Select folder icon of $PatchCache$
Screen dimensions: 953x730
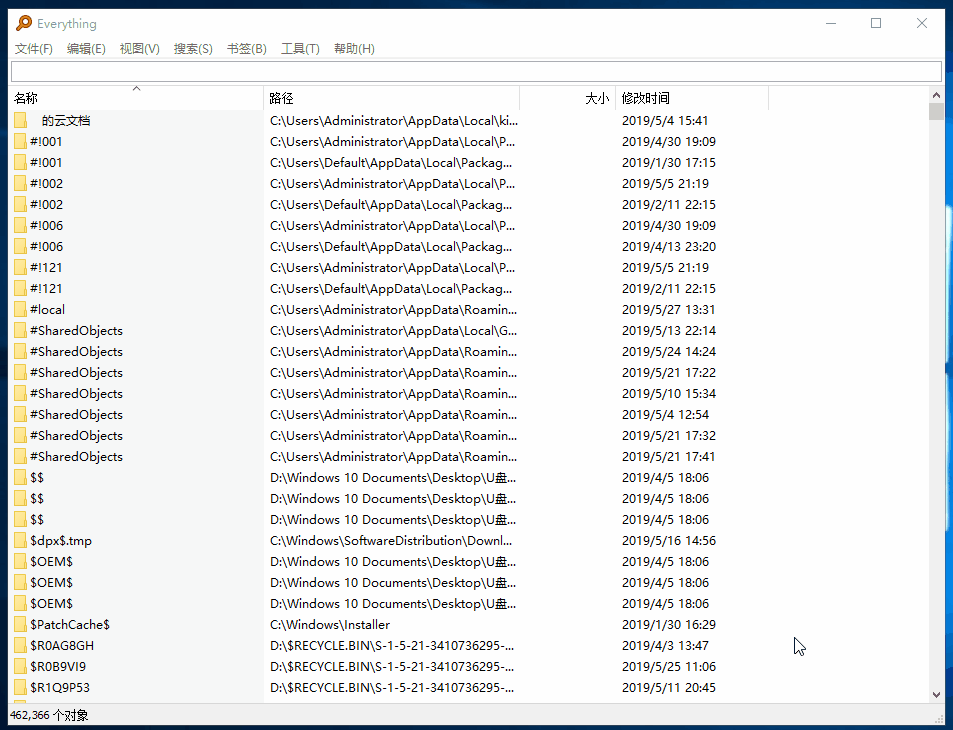[x=21, y=624]
